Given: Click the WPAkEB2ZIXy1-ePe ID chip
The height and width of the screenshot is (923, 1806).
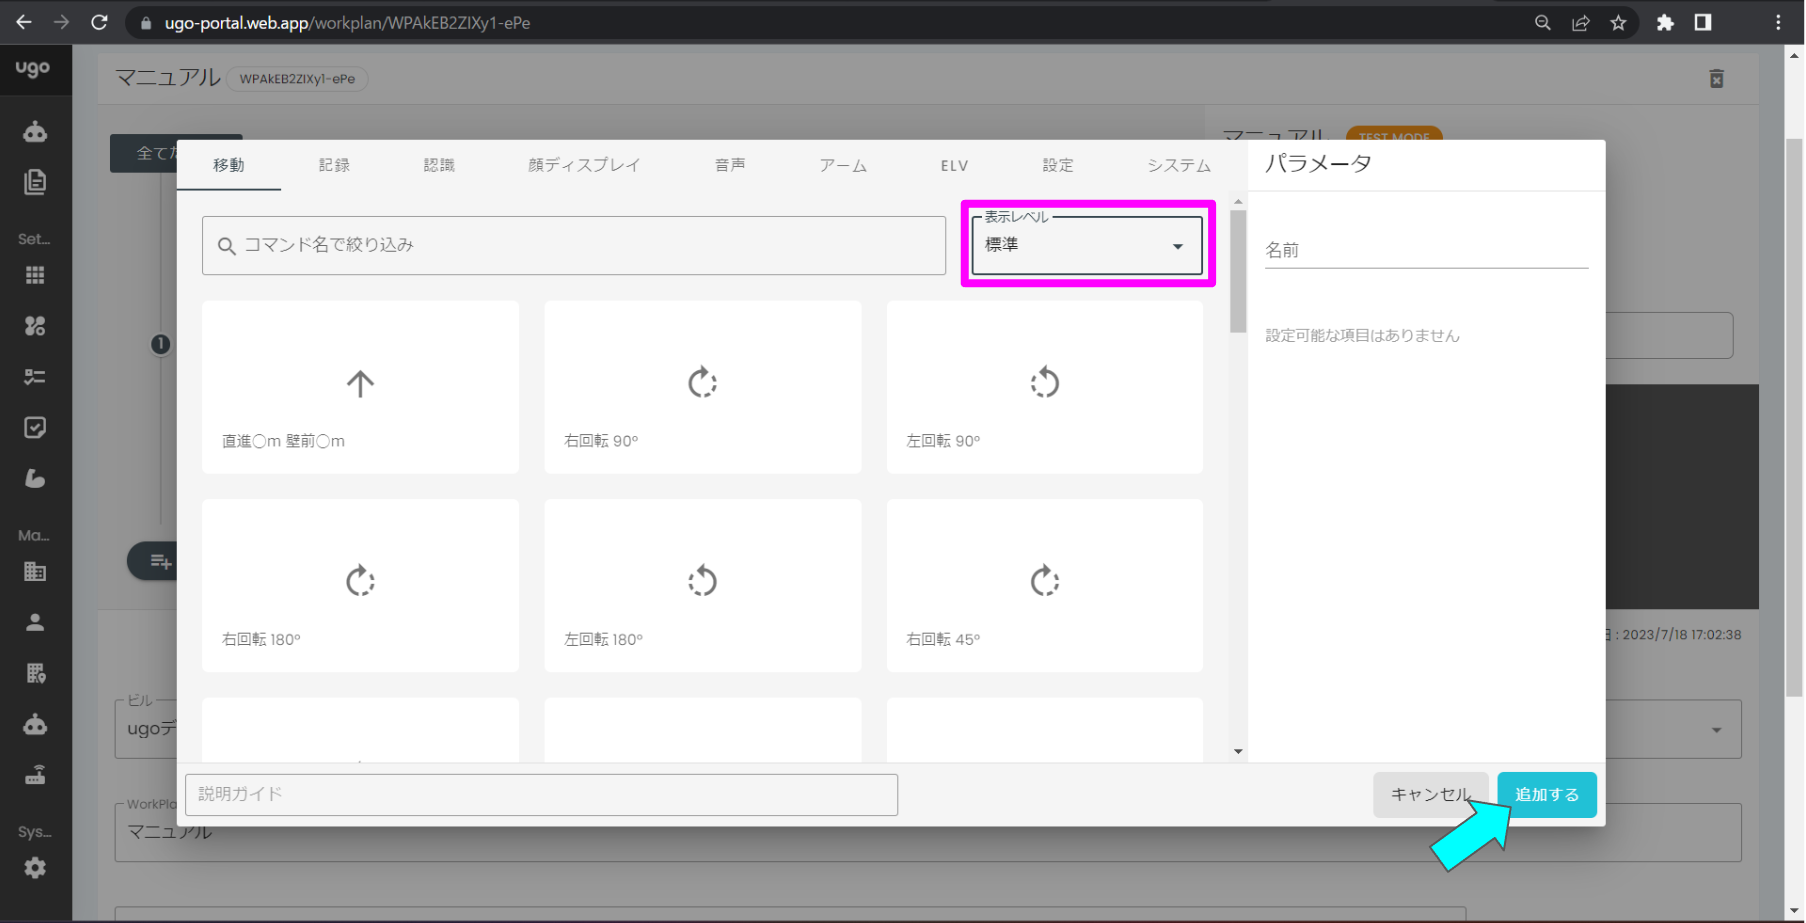Looking at the screenshot, I should coord(297,79).
